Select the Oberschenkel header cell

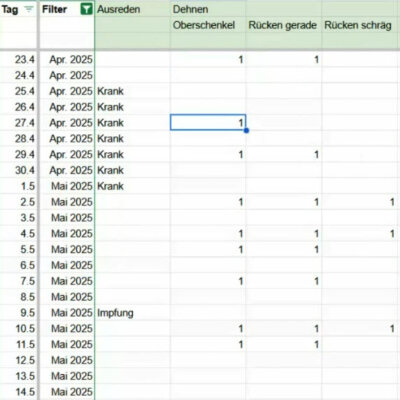[208, 25]
